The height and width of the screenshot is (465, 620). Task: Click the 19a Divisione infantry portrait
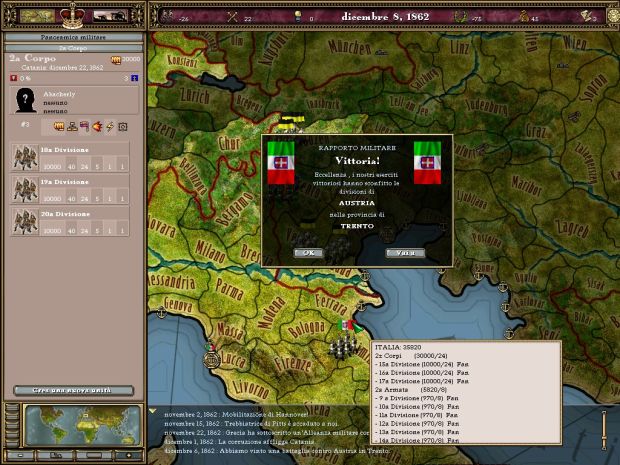click(25, 189)
